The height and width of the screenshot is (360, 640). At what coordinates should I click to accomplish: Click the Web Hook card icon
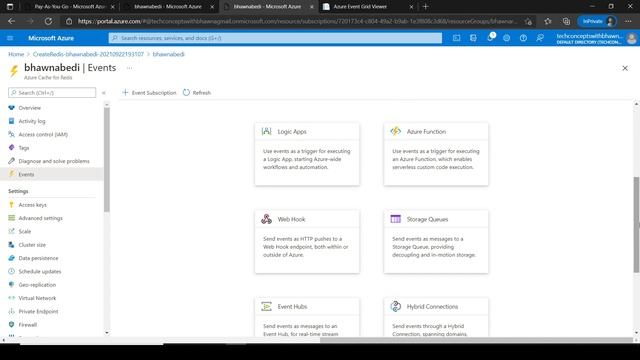click(x=267, y=219)
